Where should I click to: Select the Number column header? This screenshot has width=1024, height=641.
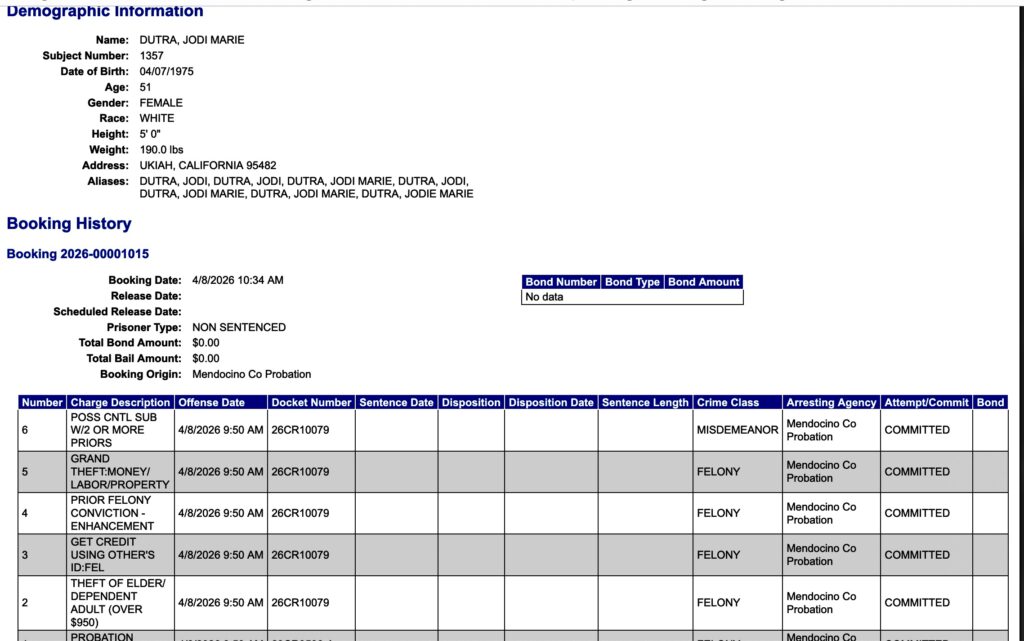[x=42, y=403]
